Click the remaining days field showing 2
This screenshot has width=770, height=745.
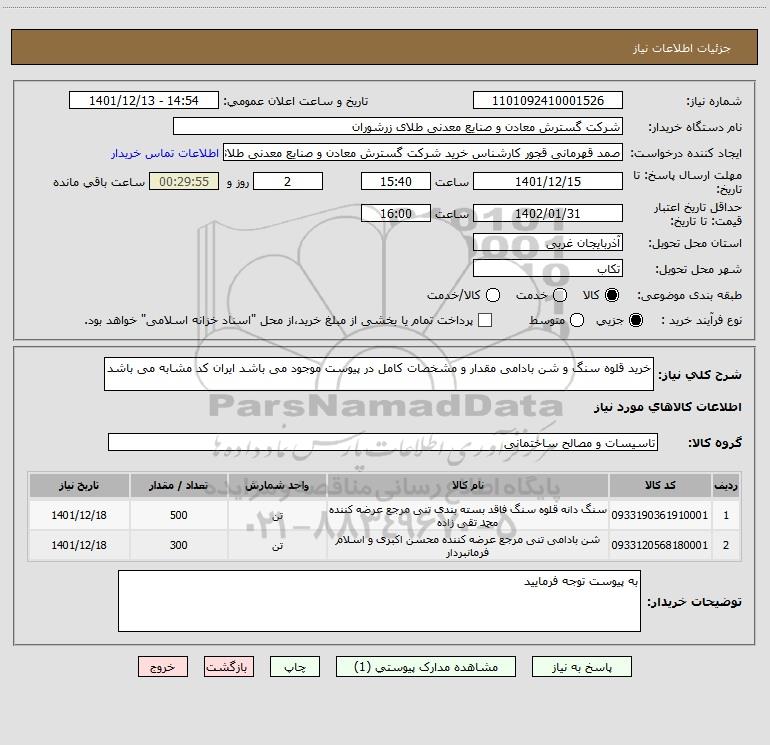(x=288, y=181)
